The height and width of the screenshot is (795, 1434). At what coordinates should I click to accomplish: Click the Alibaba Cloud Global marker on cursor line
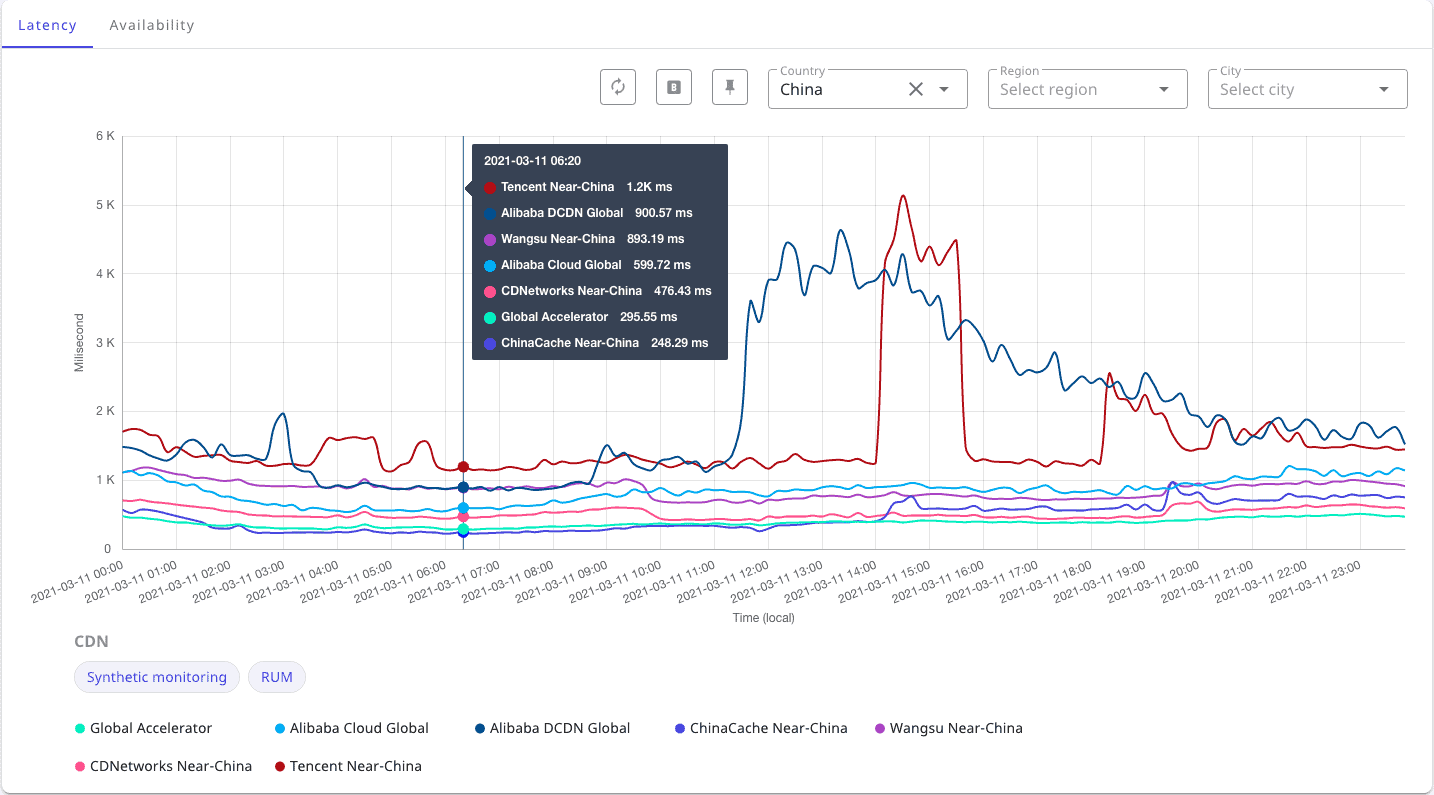[x=463, y=508]
